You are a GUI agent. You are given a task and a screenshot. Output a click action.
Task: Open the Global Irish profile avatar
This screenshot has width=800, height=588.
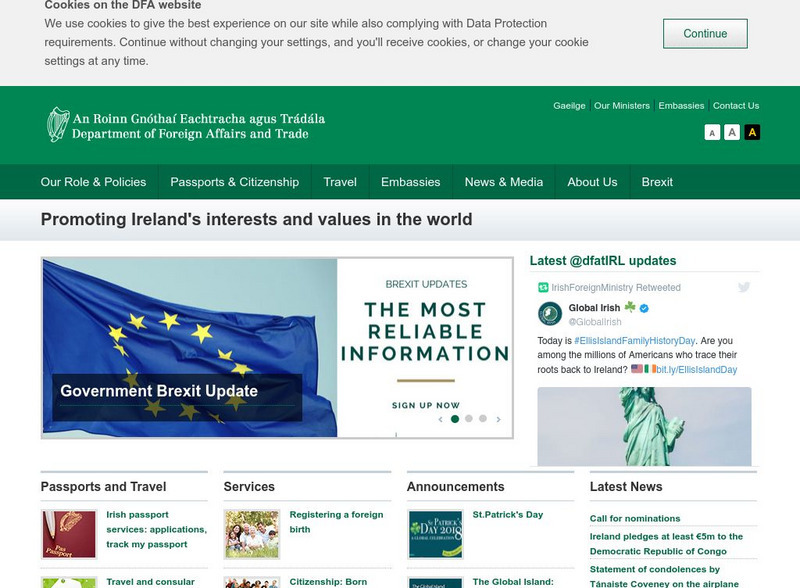(x=550, y=313)
